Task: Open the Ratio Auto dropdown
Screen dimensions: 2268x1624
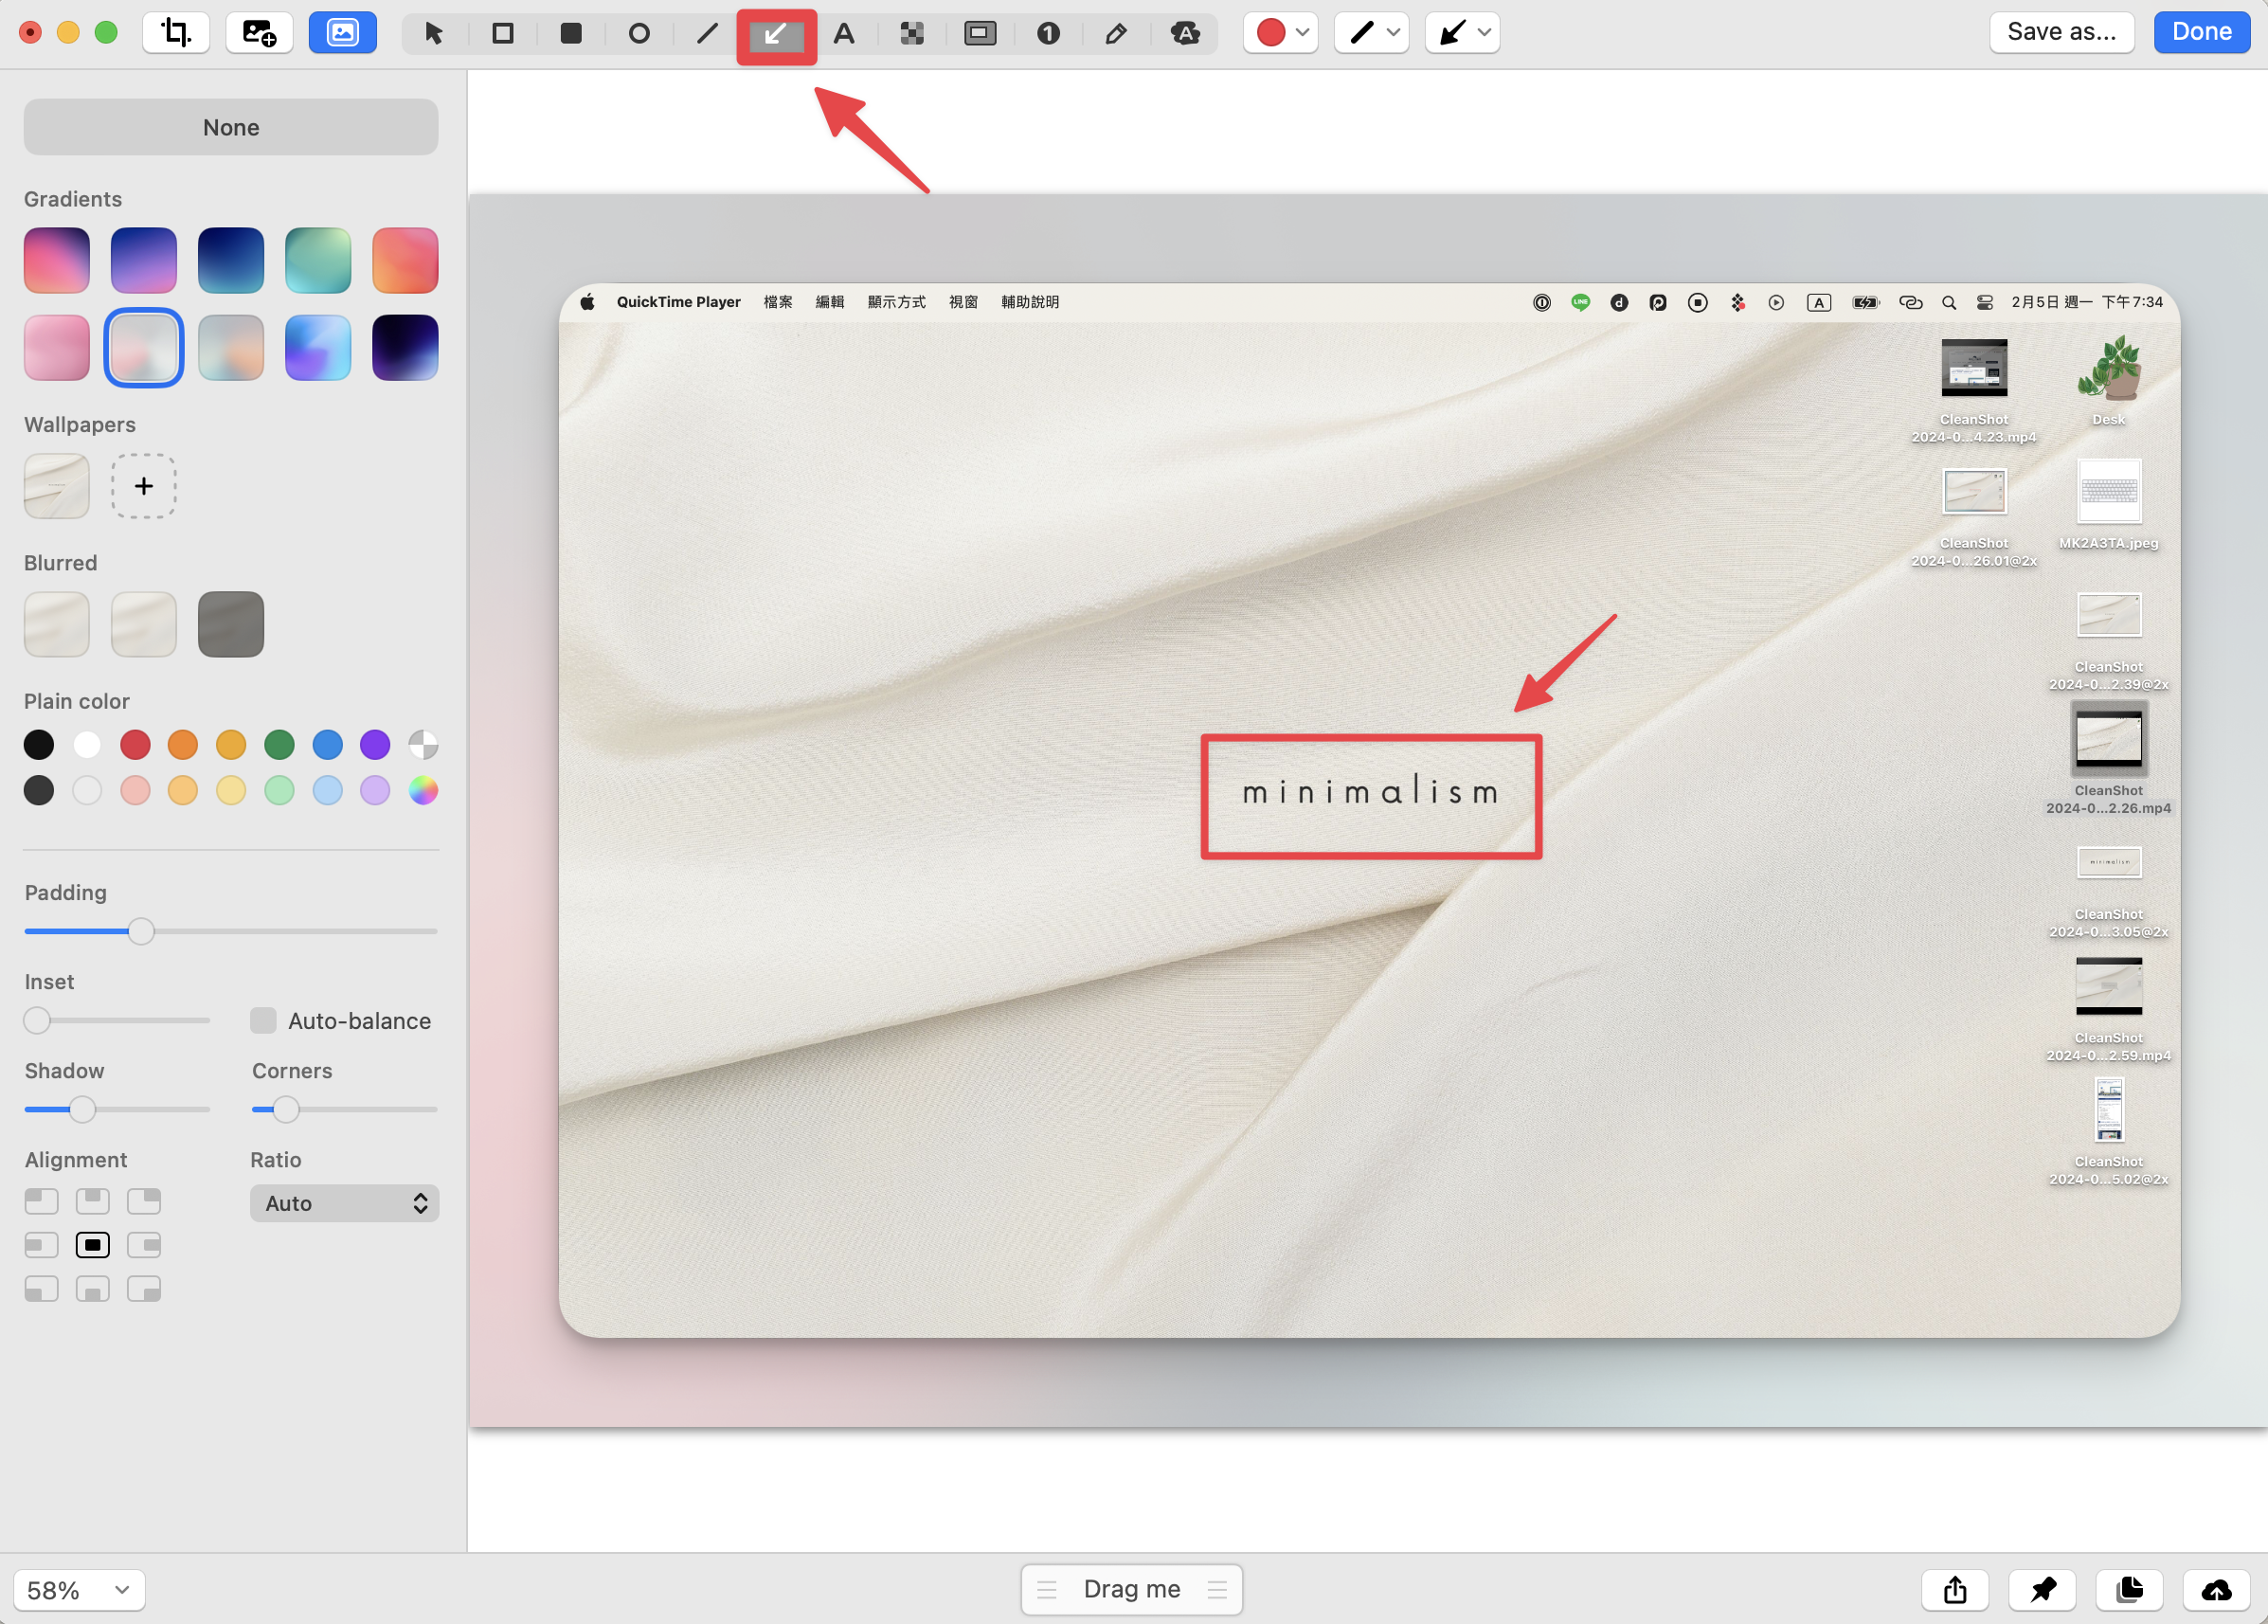Action: pyautogui.click(x=344, y=1203)
